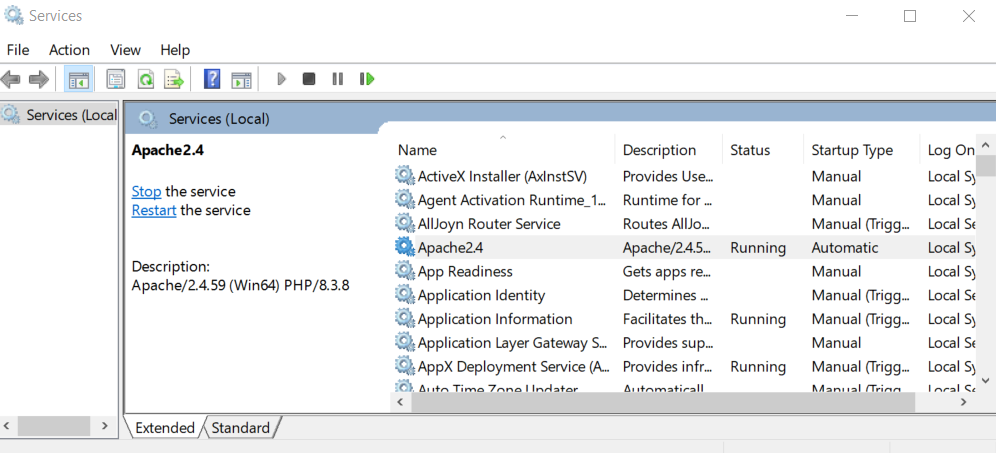
Task: Click the Export List toolbar icon
Action: [174, 79]
